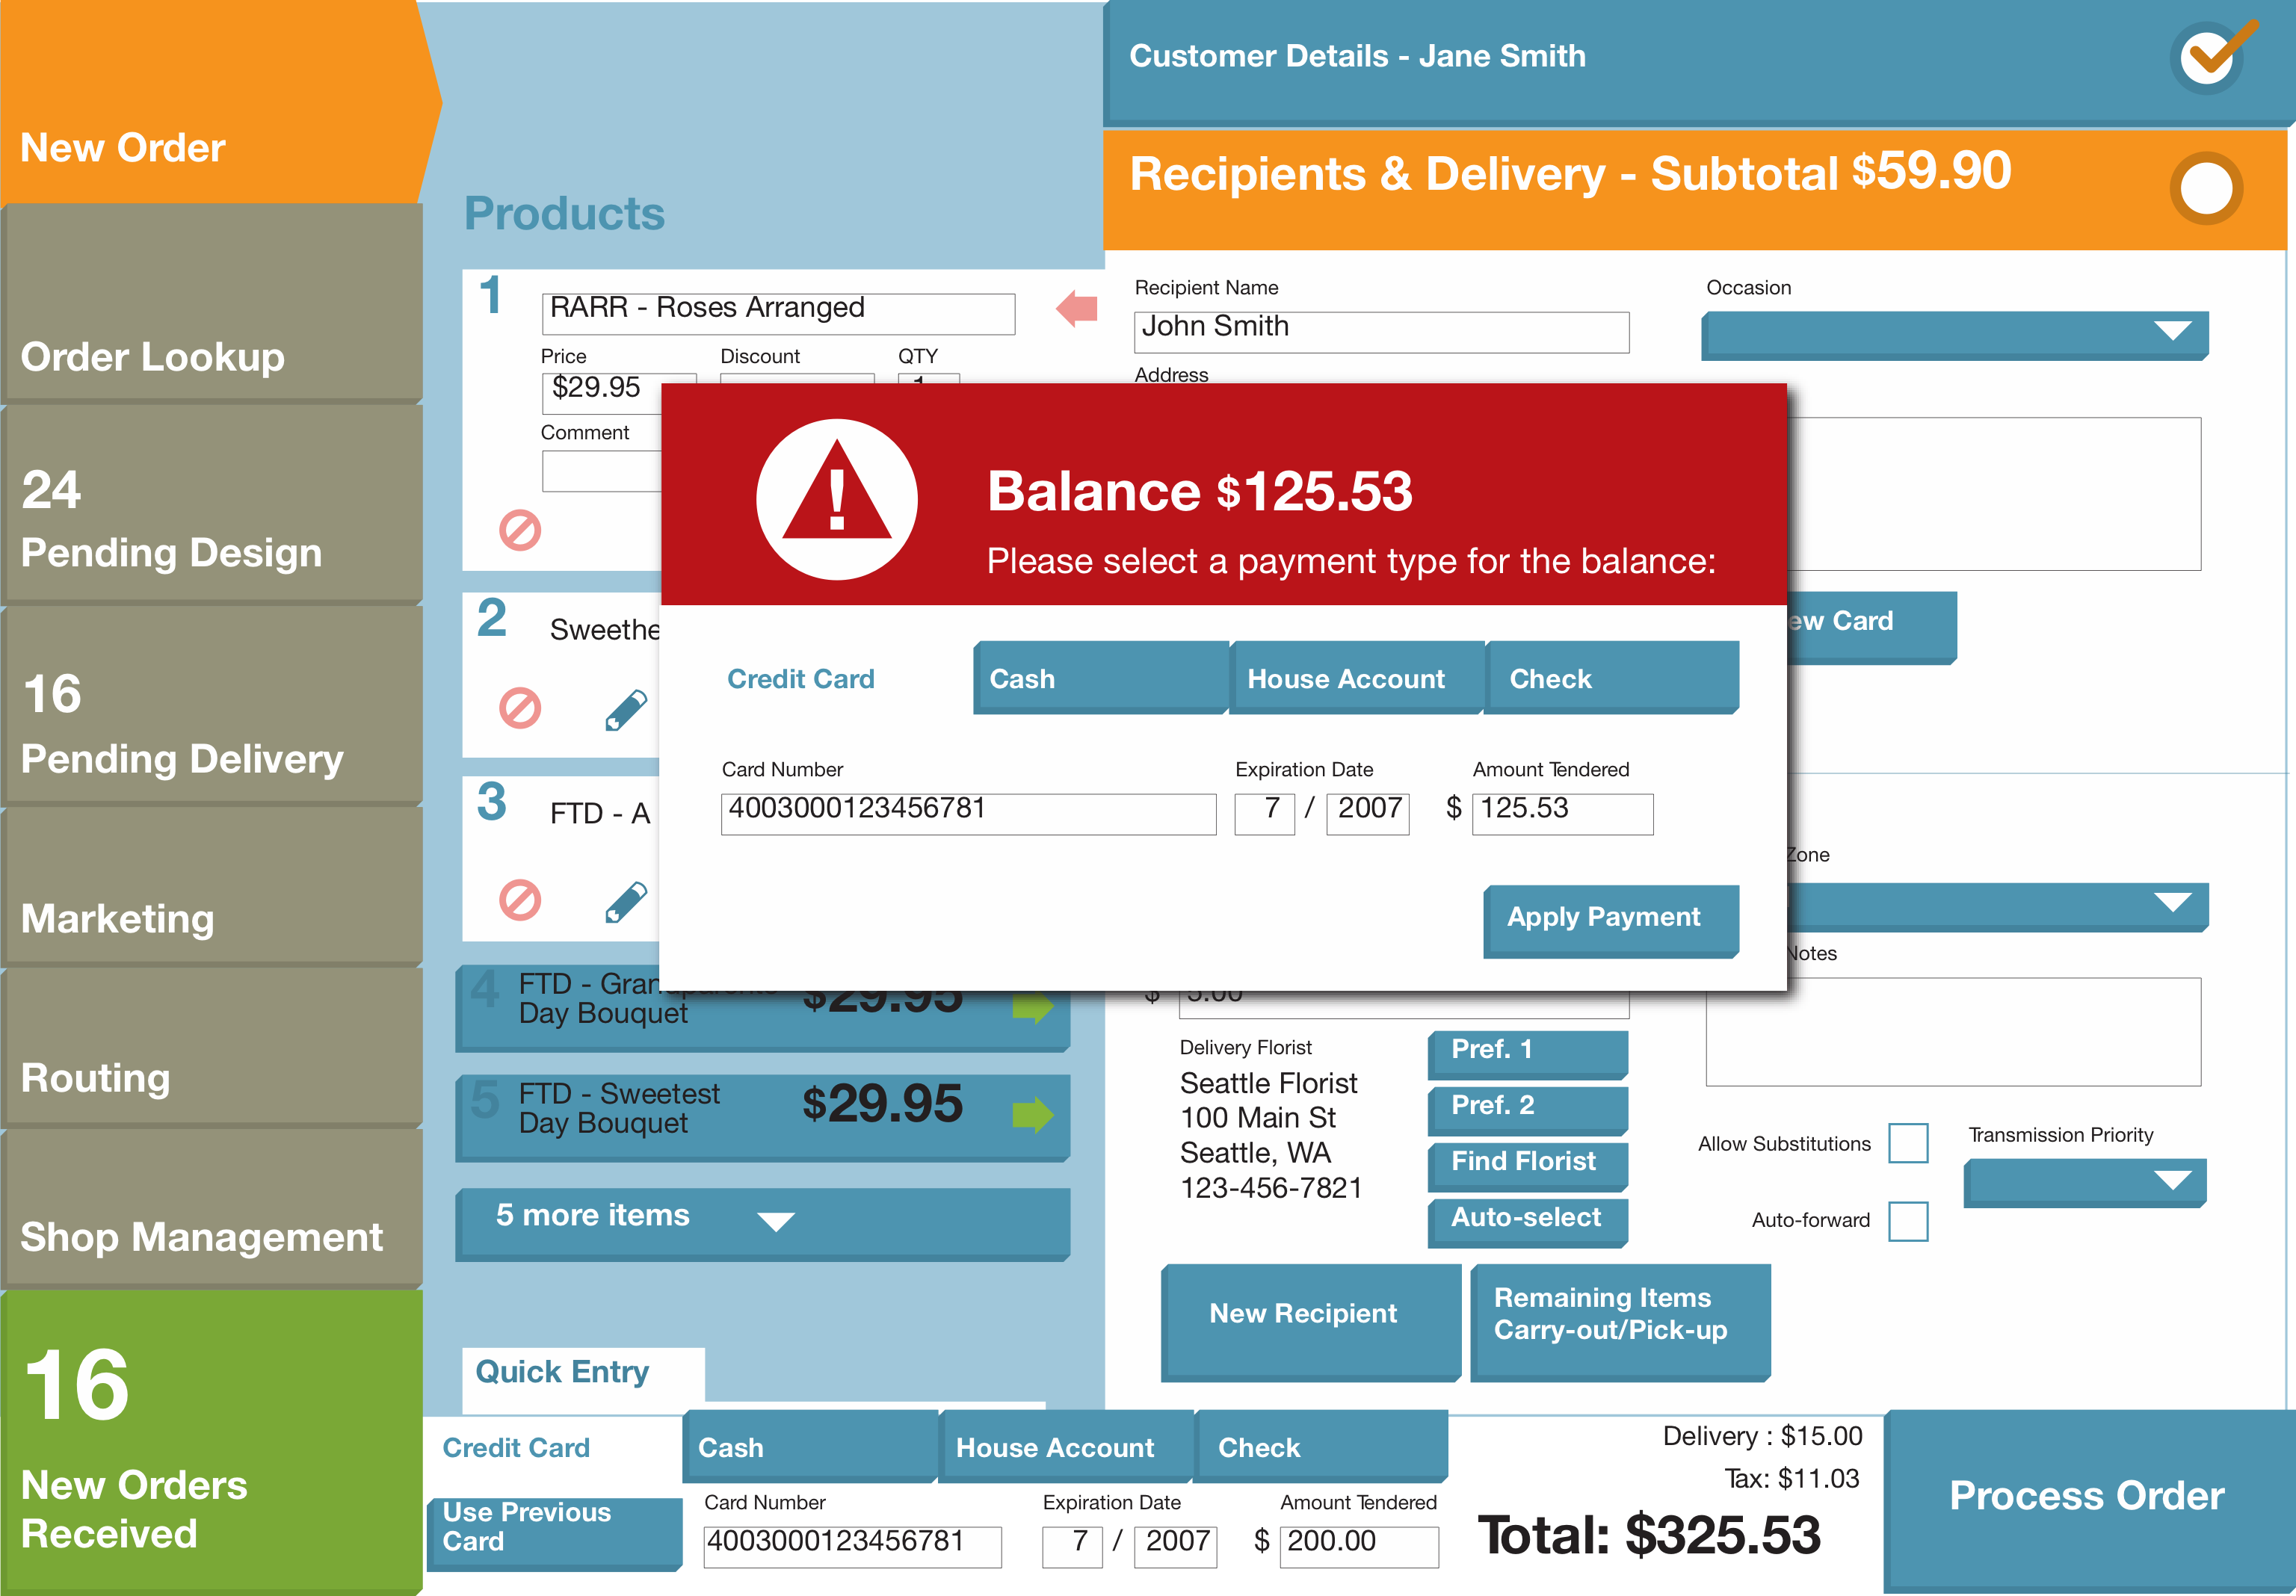Click the Apply Payment button
The height and width of the screenshot is (1596, 2296).
(x=1610, y=917)
